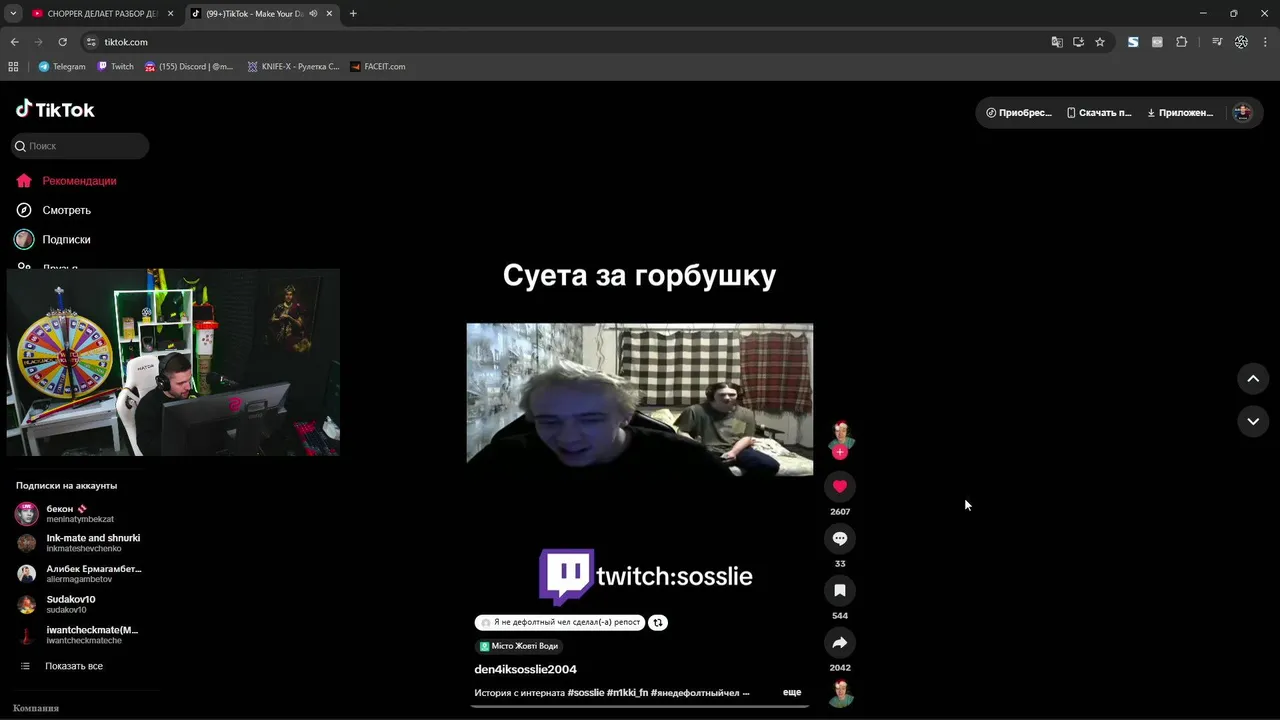Click the TikTok logo
Image resolution: width=1280 pixels, height=720 pixels.
pyautogui.click(x=55, y=109)
